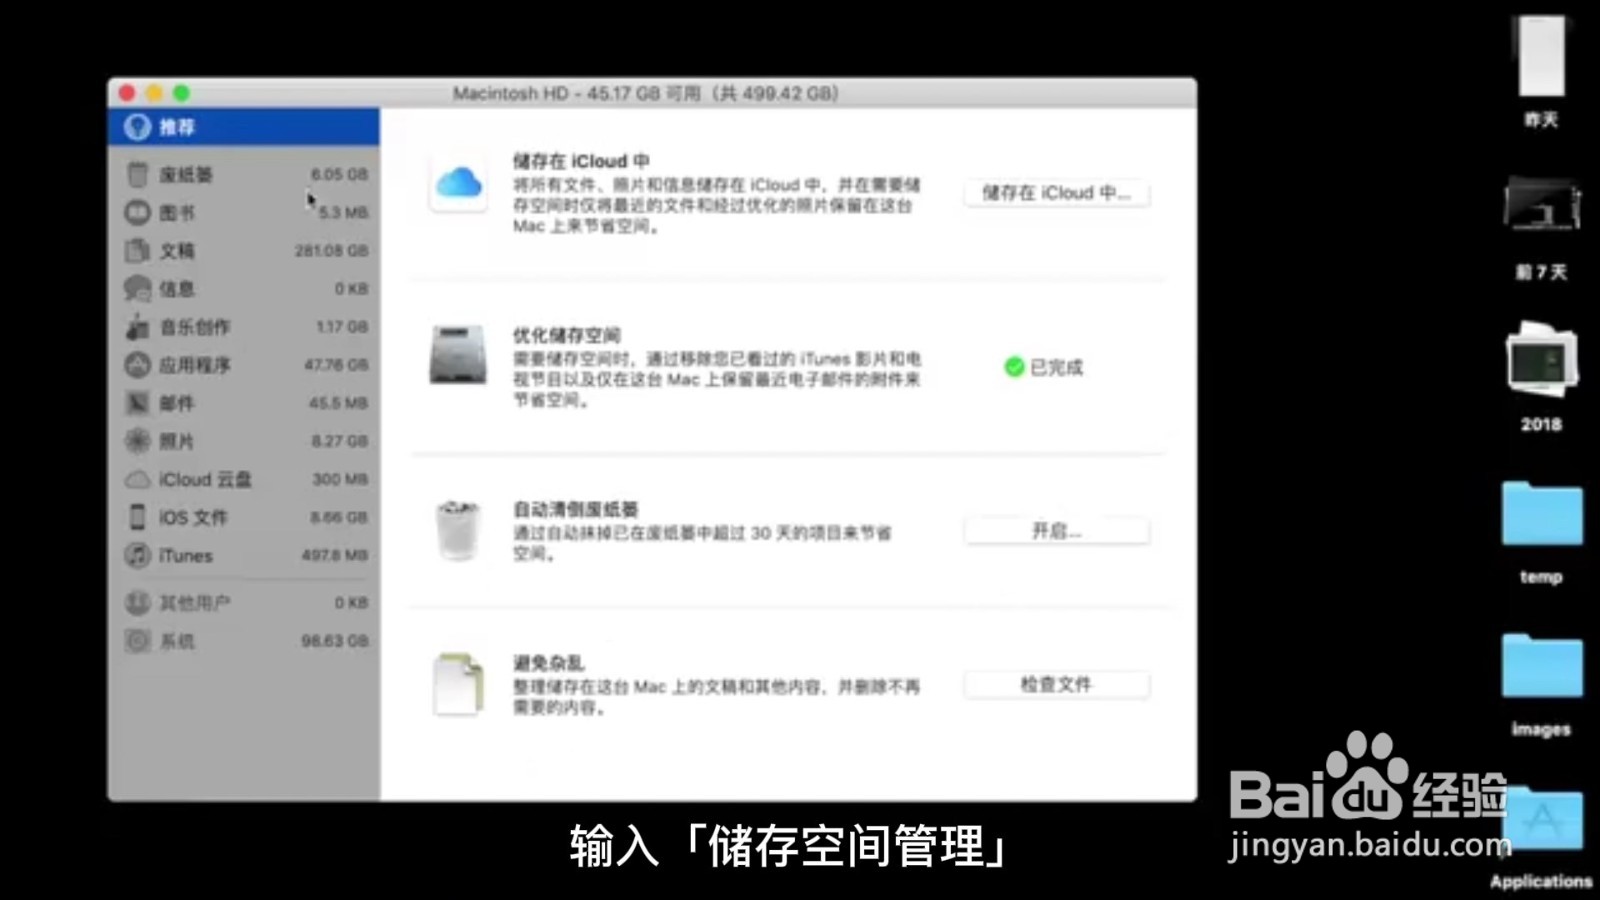This screenshot has width=1600, height=900.
Task: Click the iOS 文件 phone icon in the sidebar
Action: [x=138, y=517]
